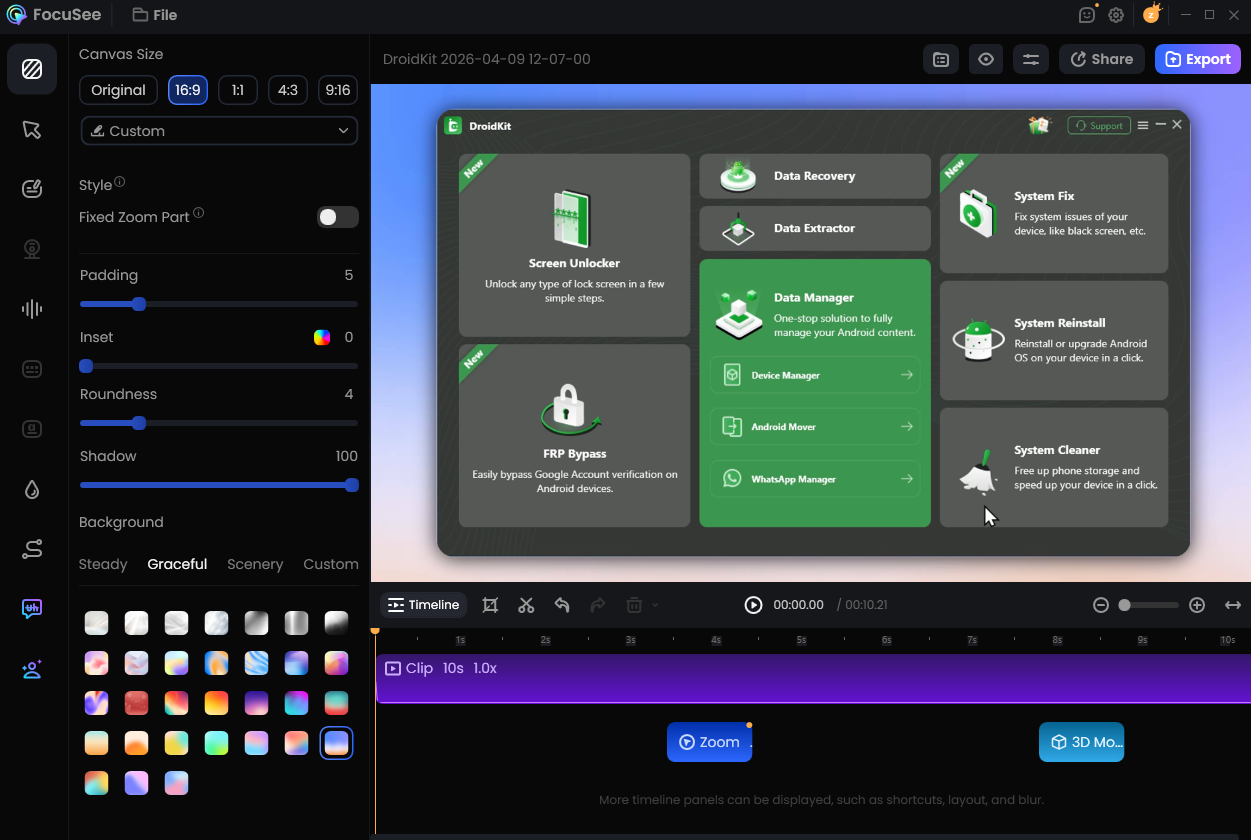Toggle the Fixed Zoom Part switch
This screenshot has height=840, width=1251.
338,217
